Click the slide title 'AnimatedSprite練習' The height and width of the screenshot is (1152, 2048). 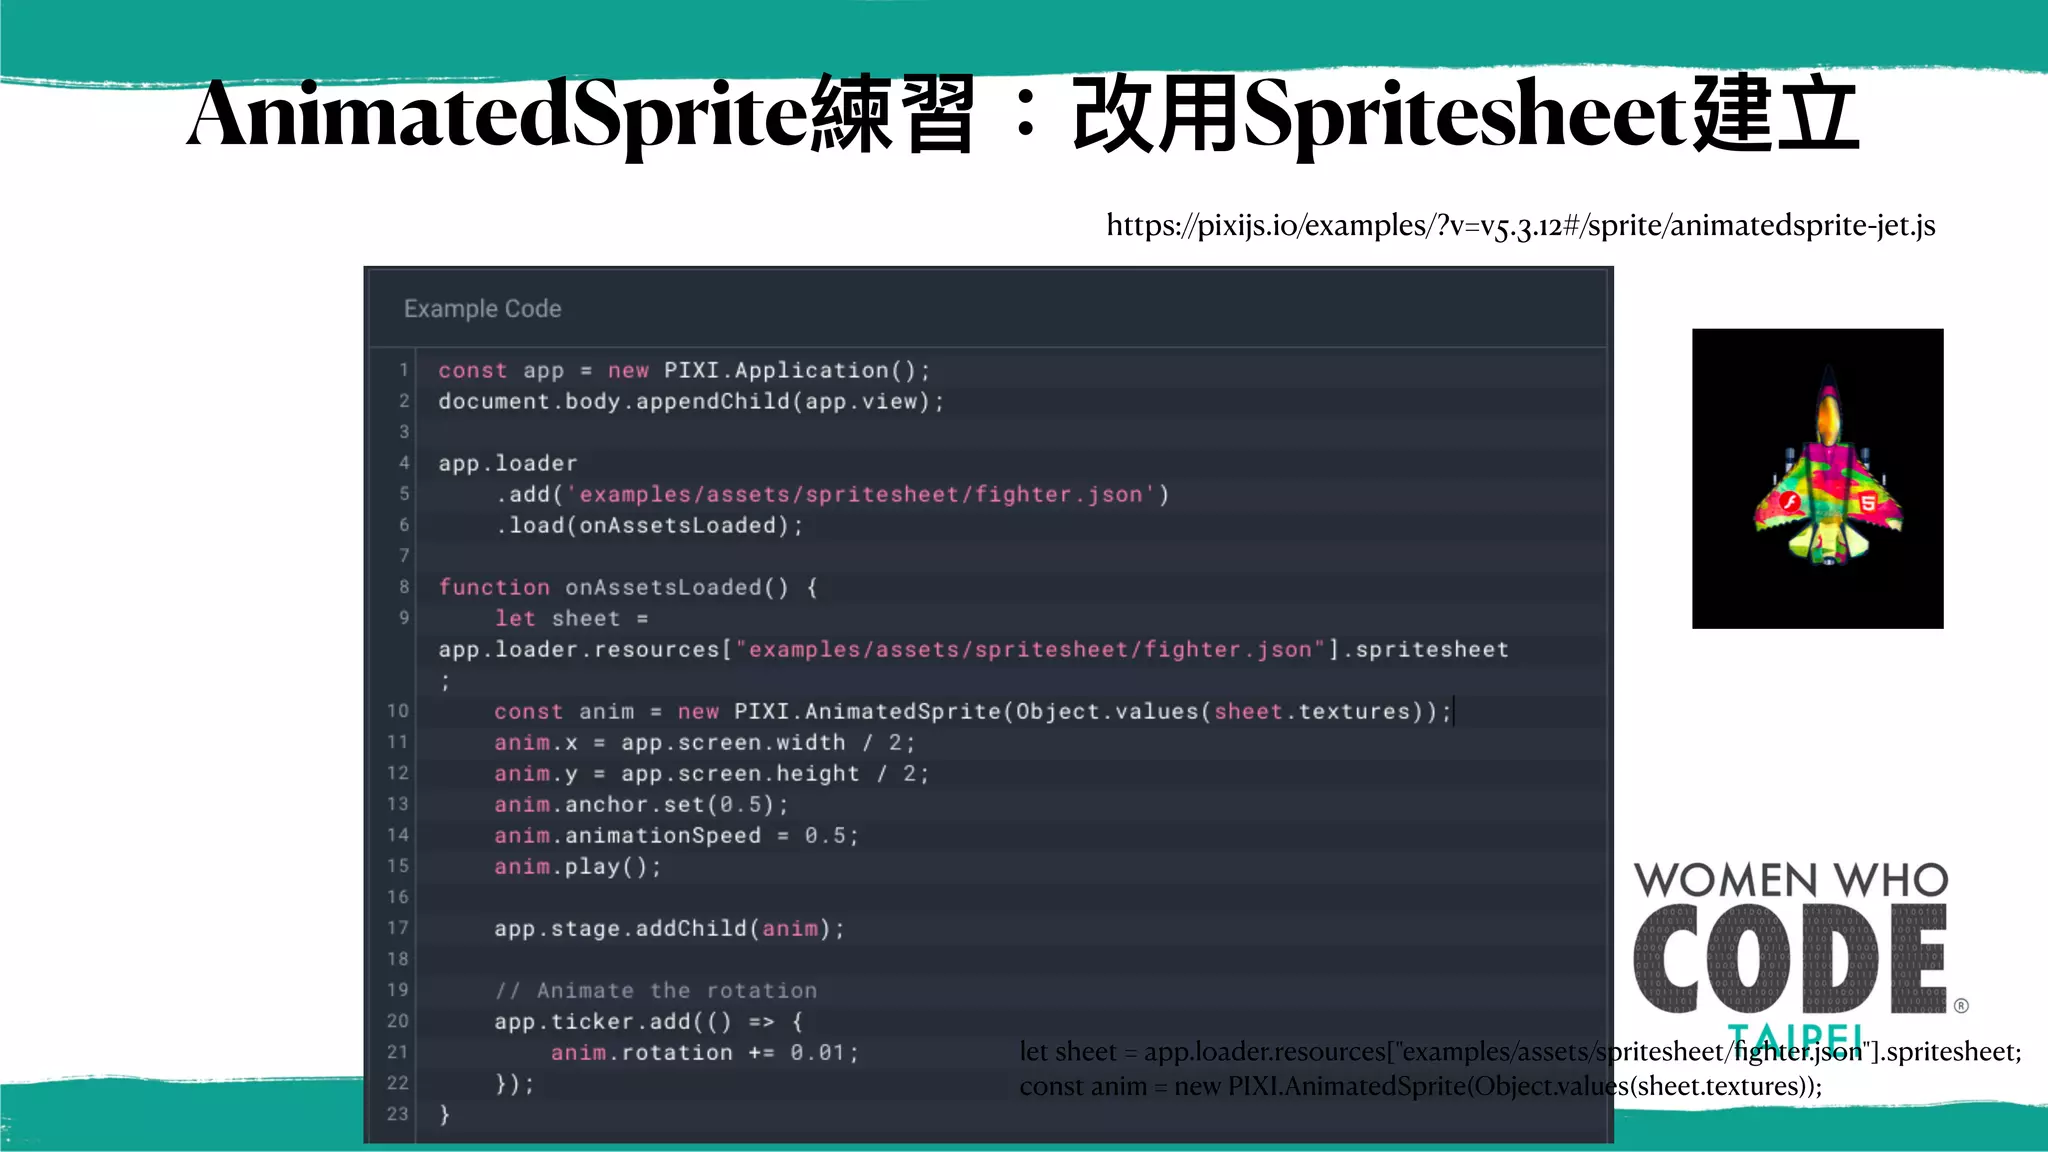[x=580, y=115]
